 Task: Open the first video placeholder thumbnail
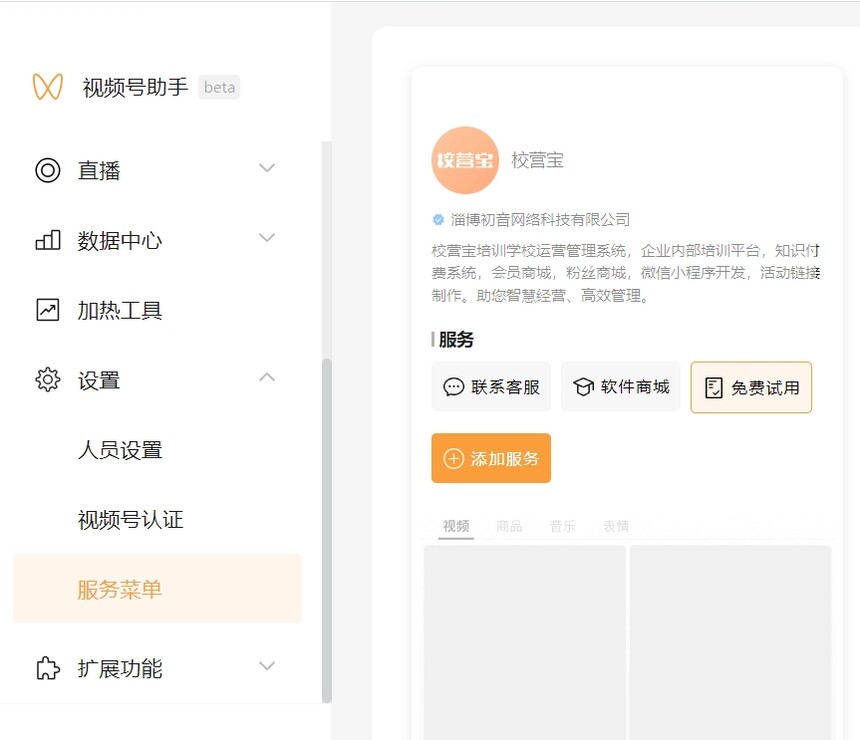(525, 642)
